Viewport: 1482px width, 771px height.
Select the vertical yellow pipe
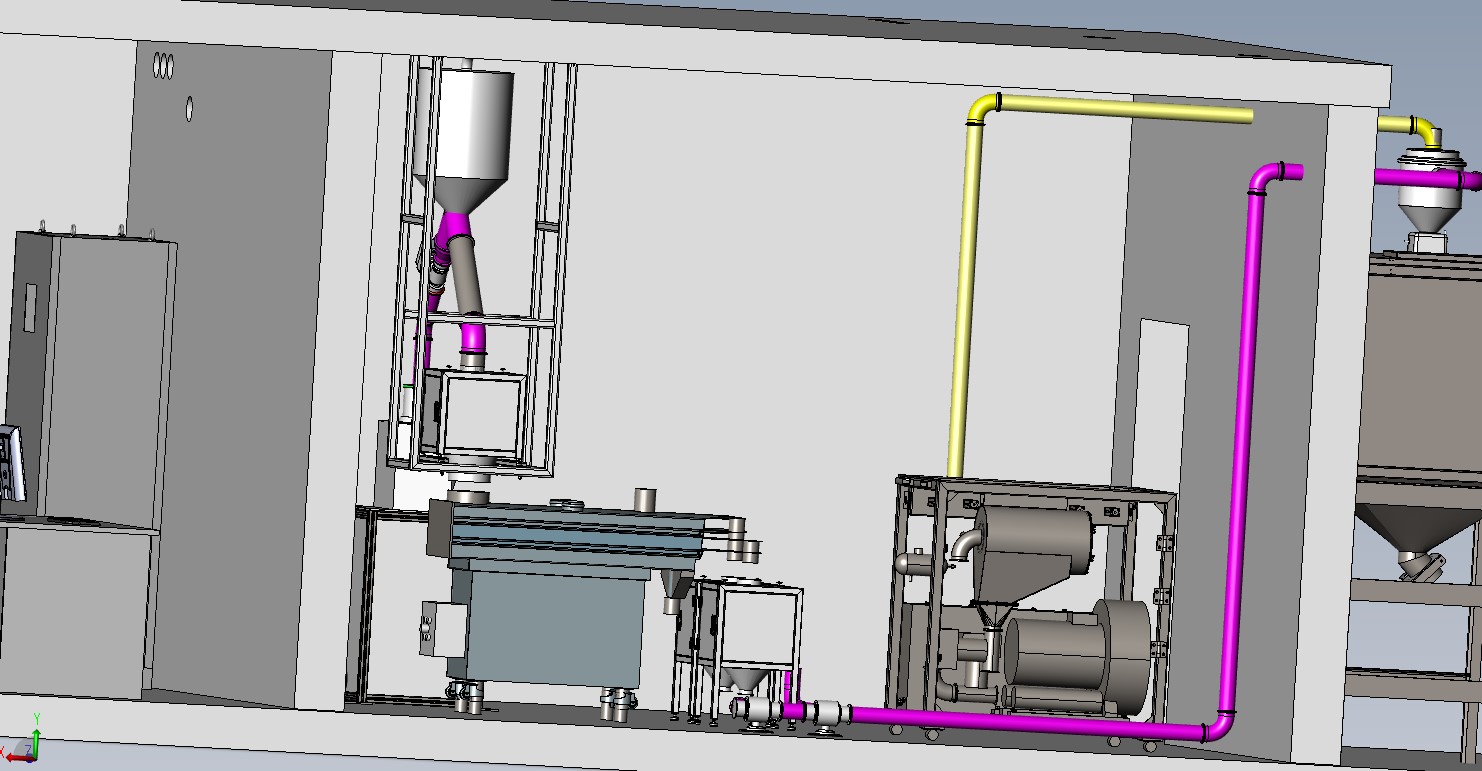click(965, 300)
